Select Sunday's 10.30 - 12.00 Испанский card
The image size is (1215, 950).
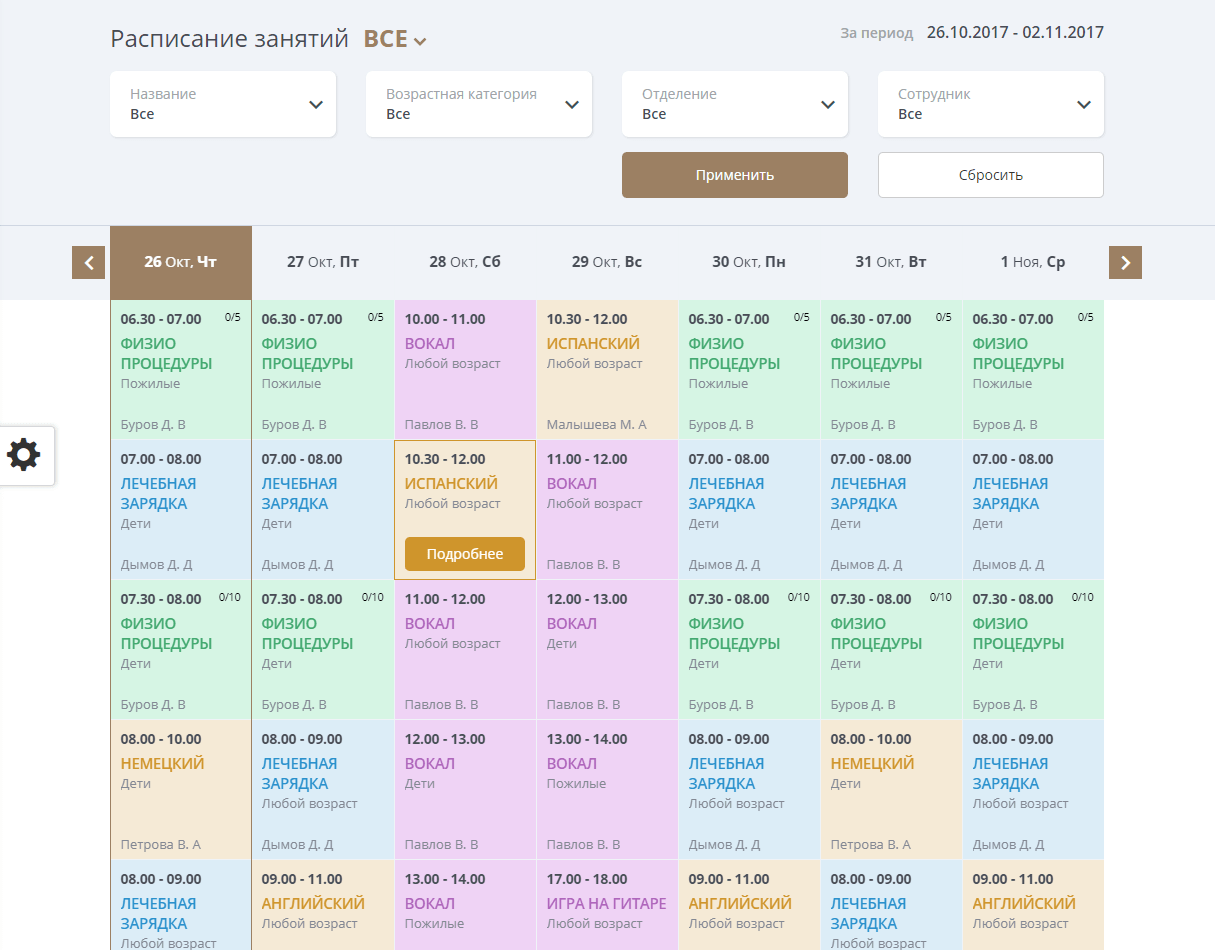(607, 369)
